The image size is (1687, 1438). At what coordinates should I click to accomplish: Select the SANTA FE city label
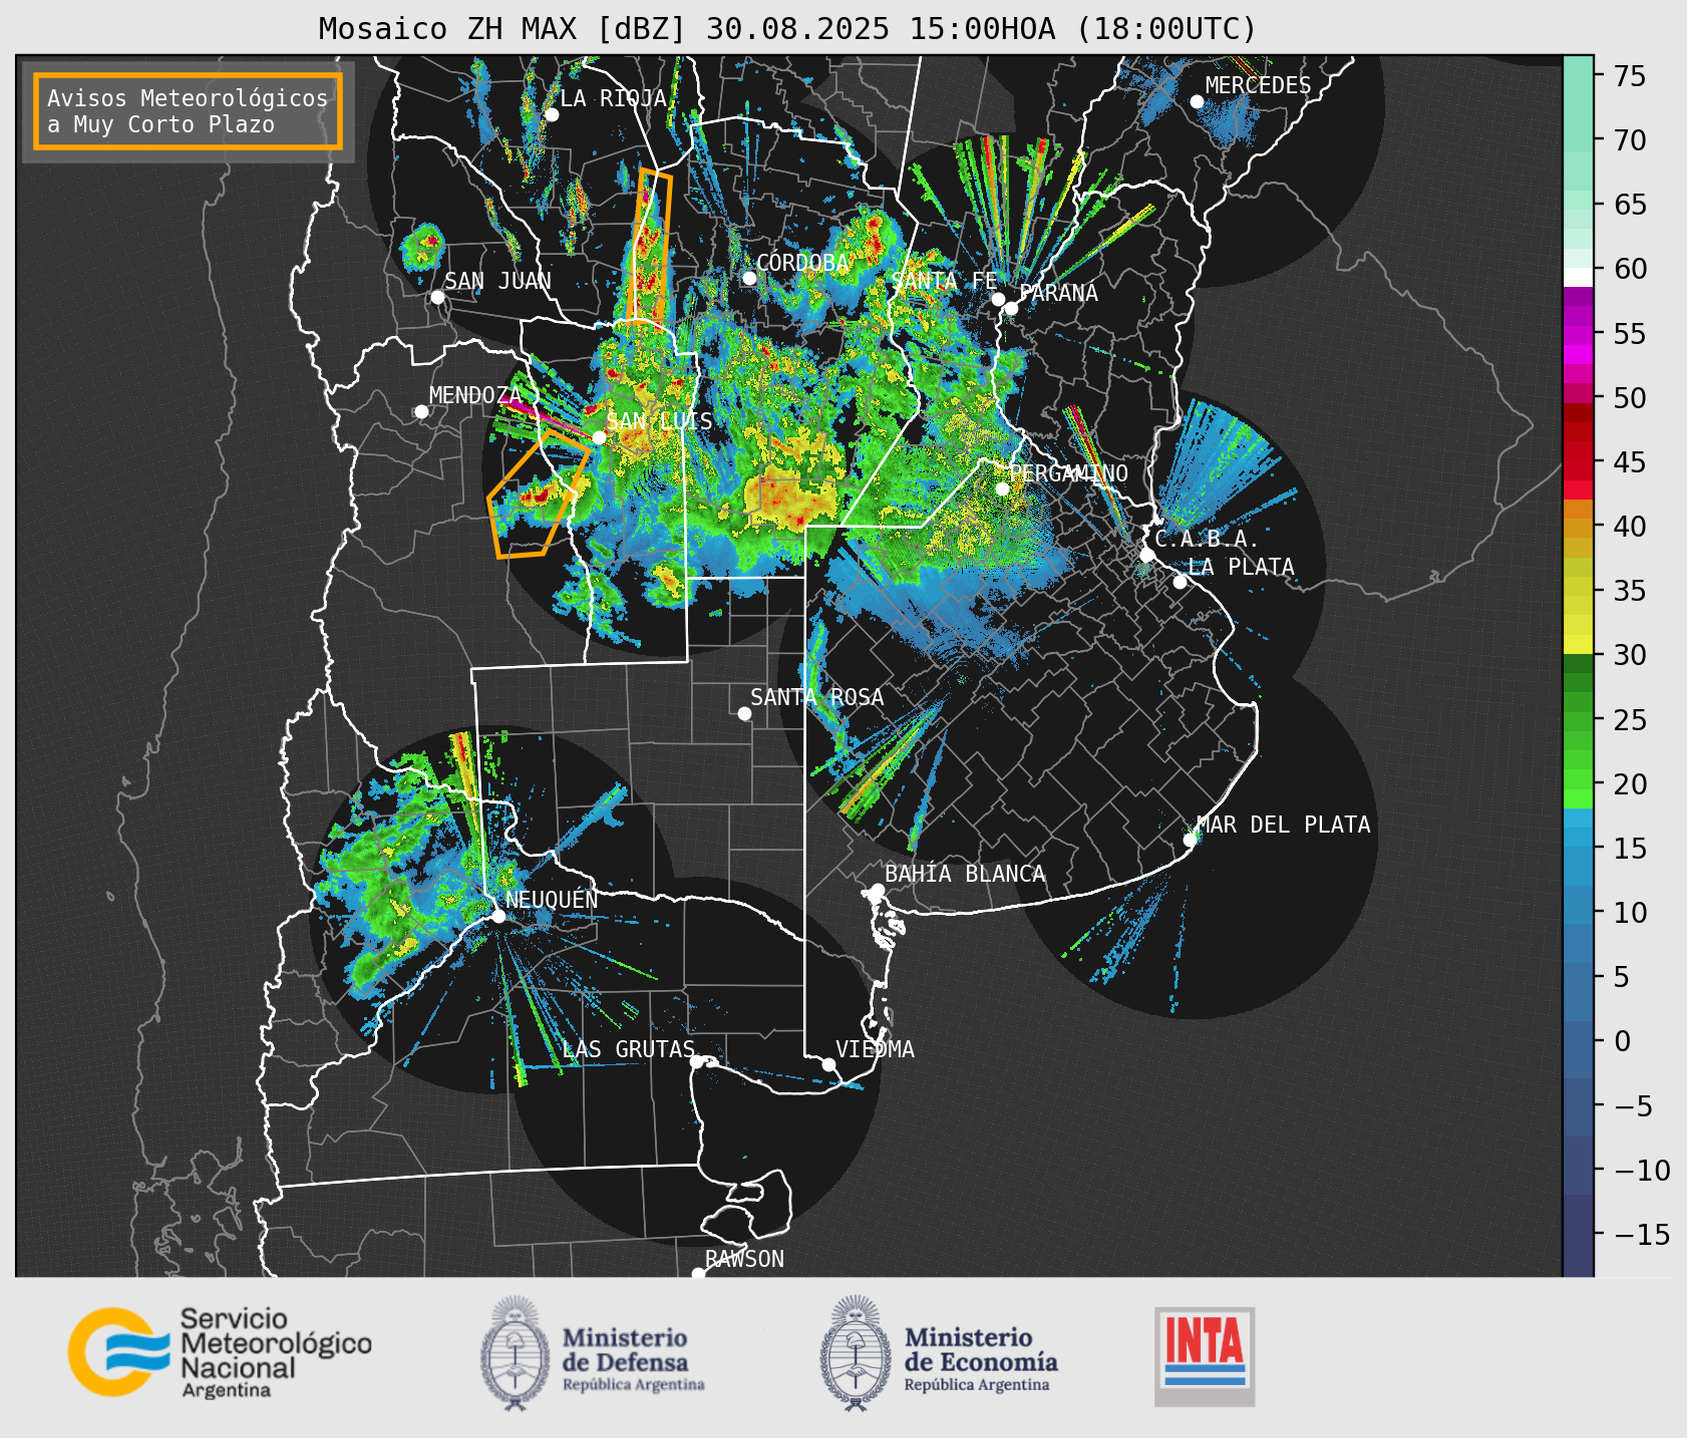coord(944,281)
